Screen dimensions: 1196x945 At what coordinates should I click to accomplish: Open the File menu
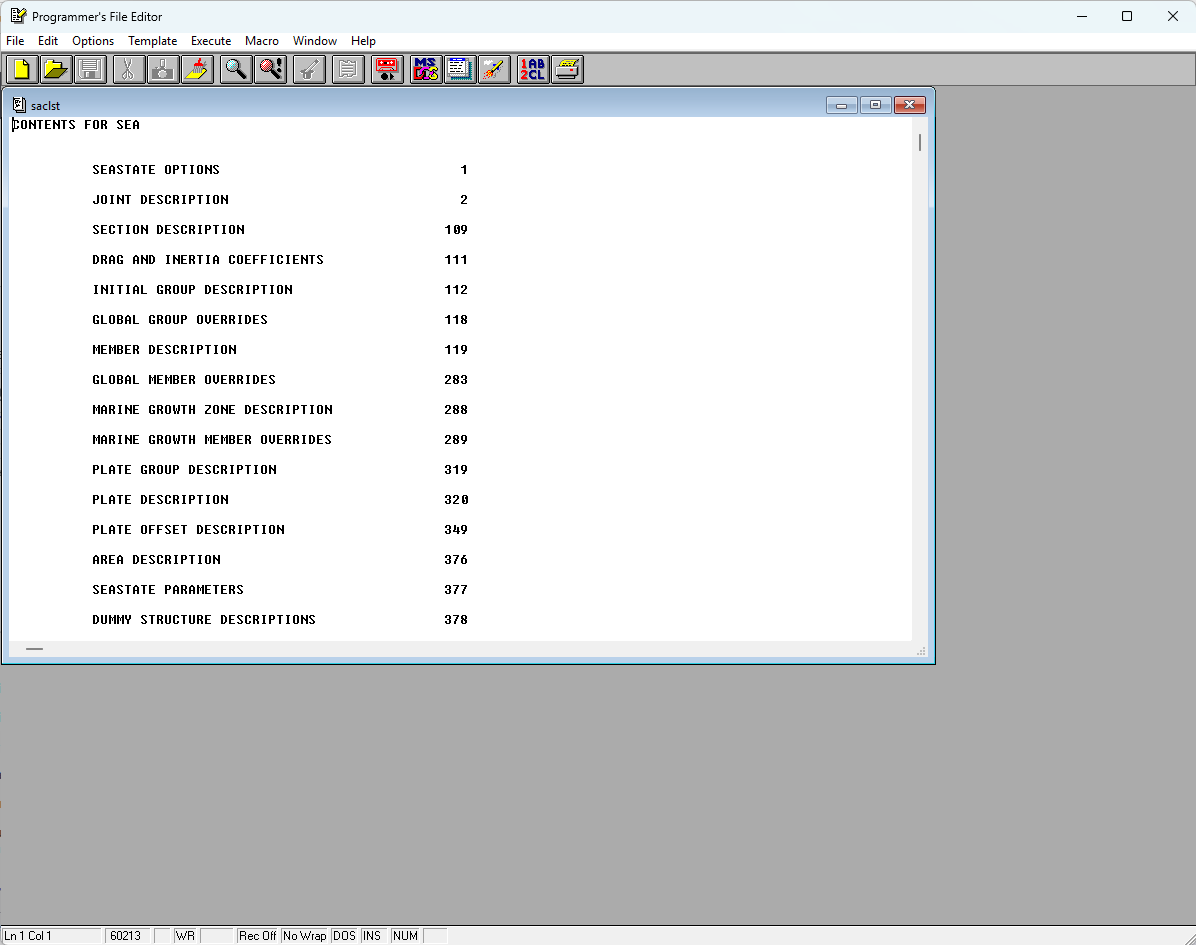coord(15,41)
